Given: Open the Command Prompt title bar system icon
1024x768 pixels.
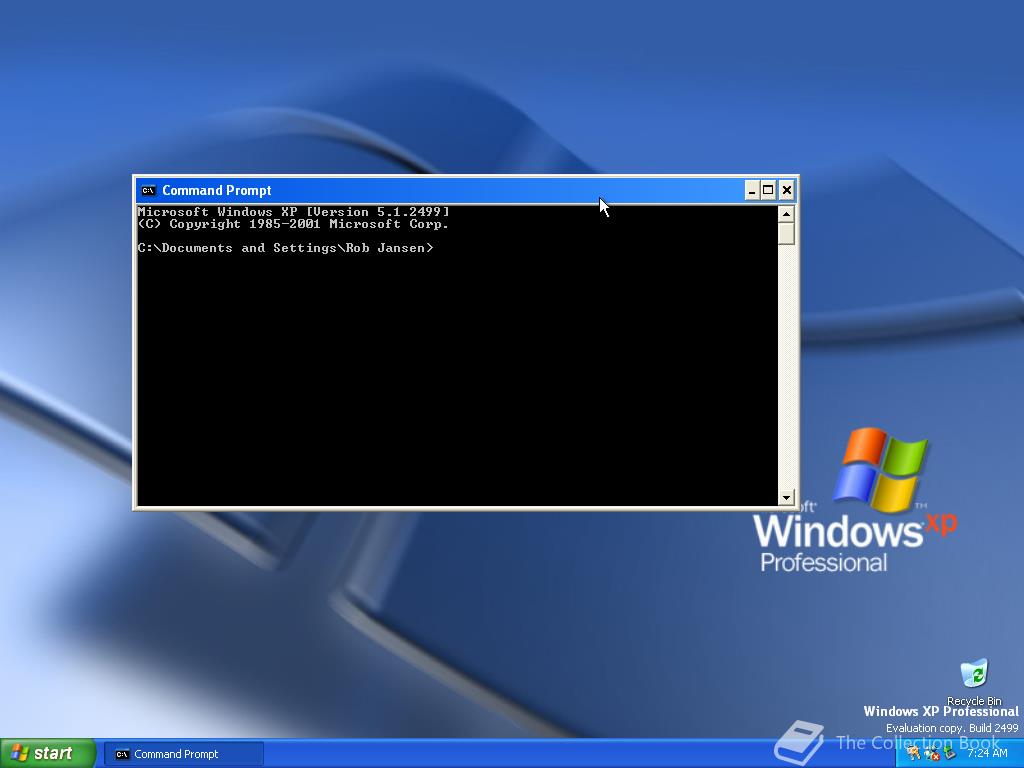Looking at the screenshot, I should (x=148, y=190).
